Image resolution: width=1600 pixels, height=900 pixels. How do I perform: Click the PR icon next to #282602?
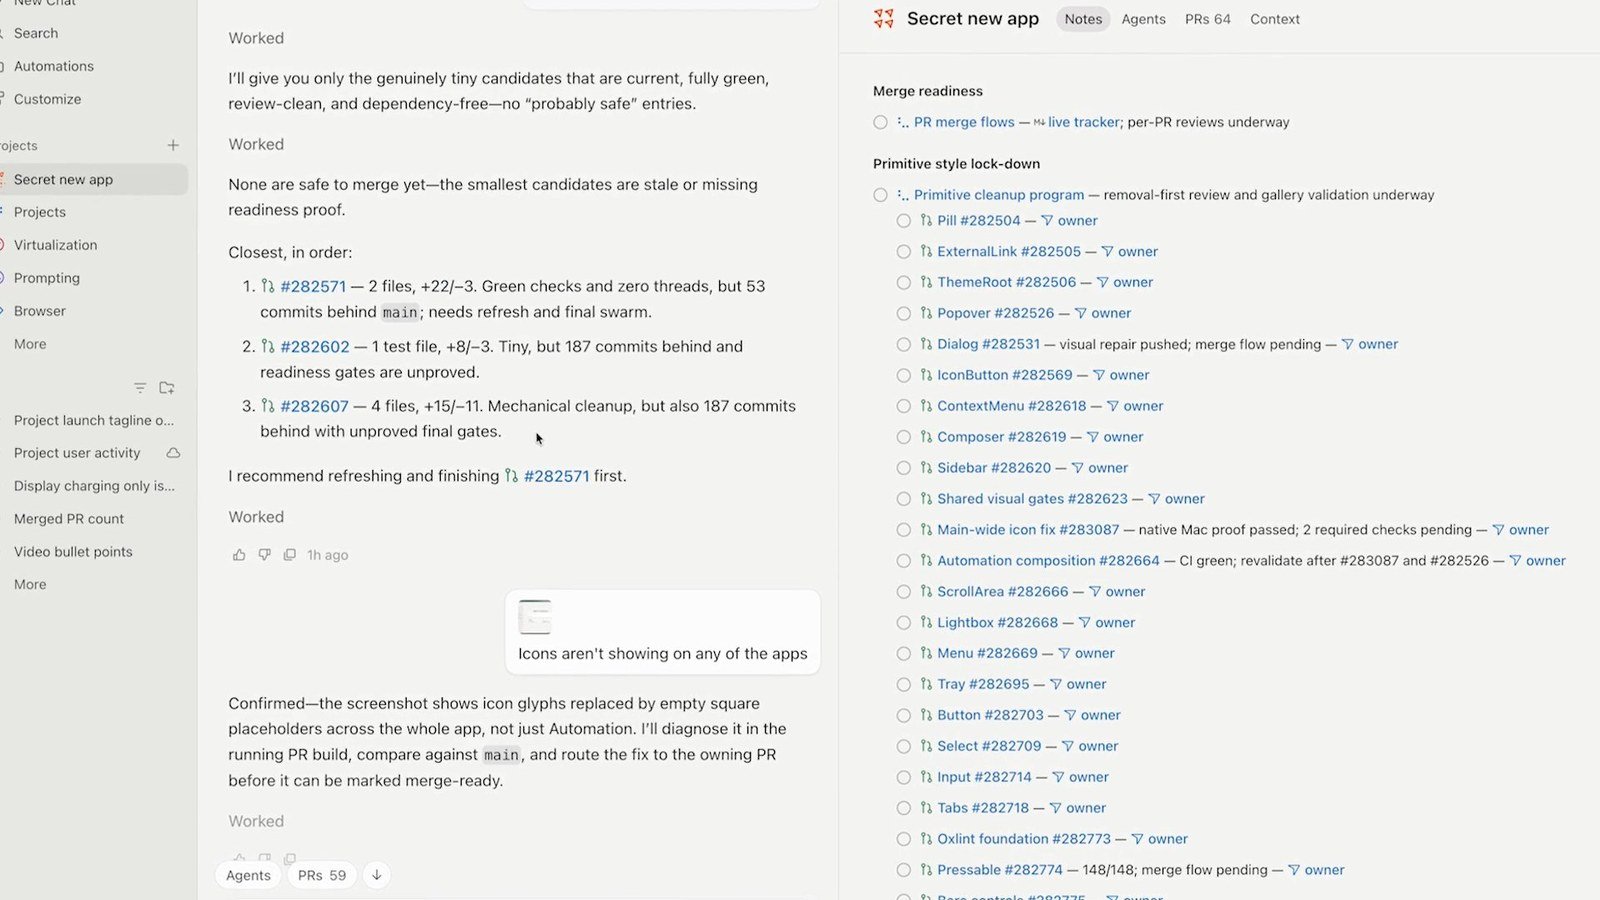[268, 346]
